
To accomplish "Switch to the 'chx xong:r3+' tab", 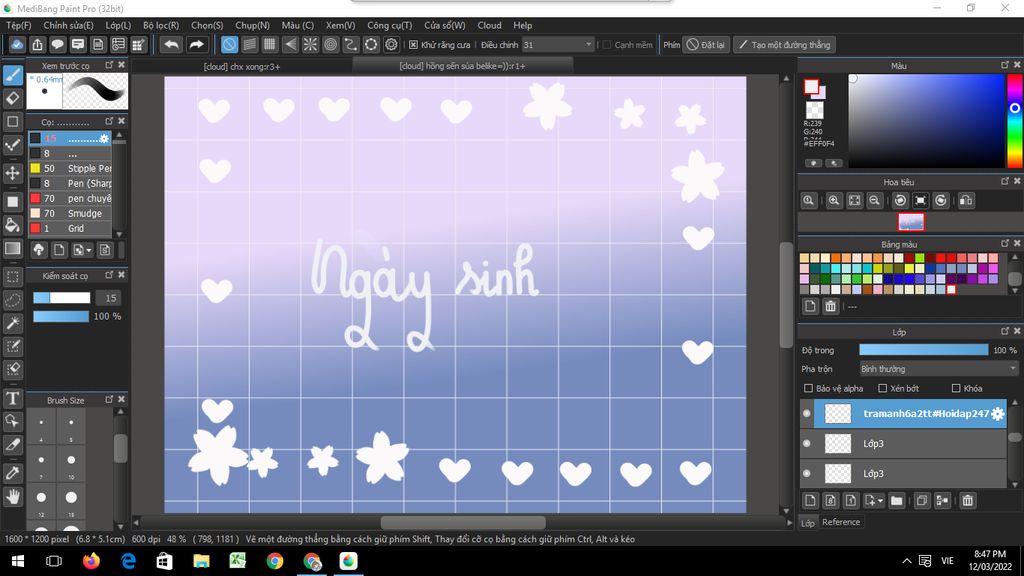I will click(242, 67).
